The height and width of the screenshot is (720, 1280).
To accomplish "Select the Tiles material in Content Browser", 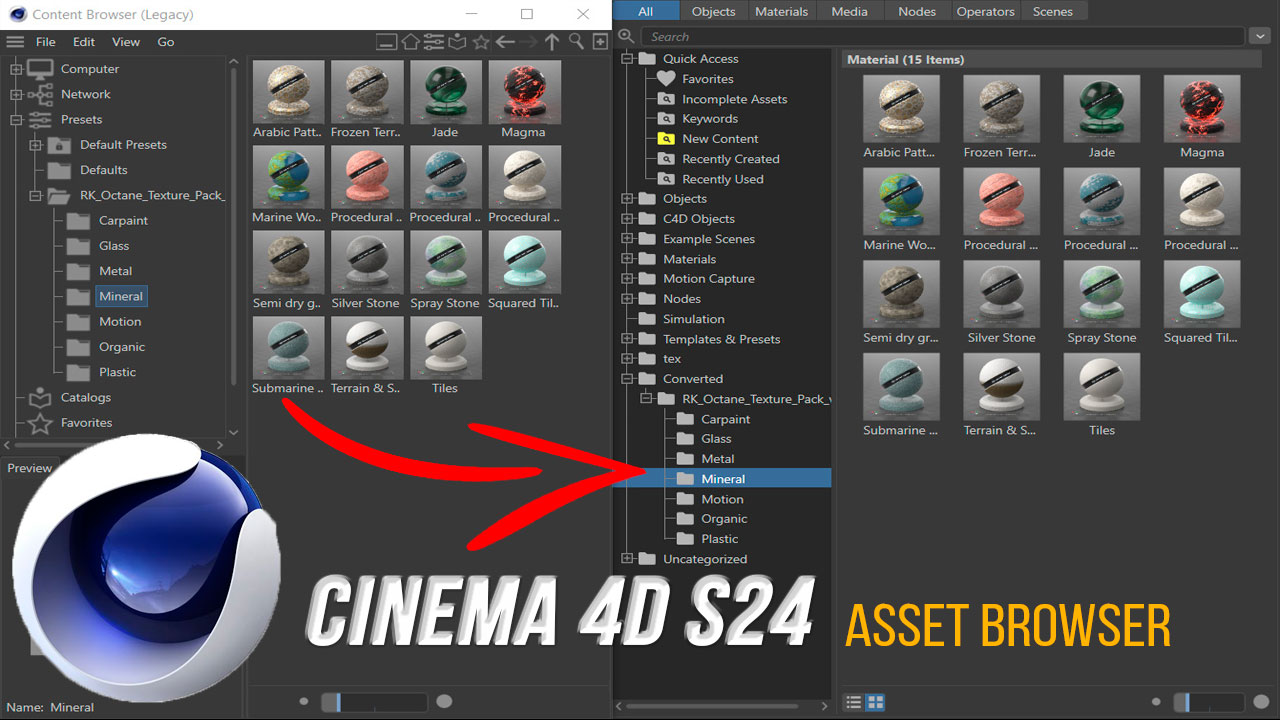I will click(445, 356).
